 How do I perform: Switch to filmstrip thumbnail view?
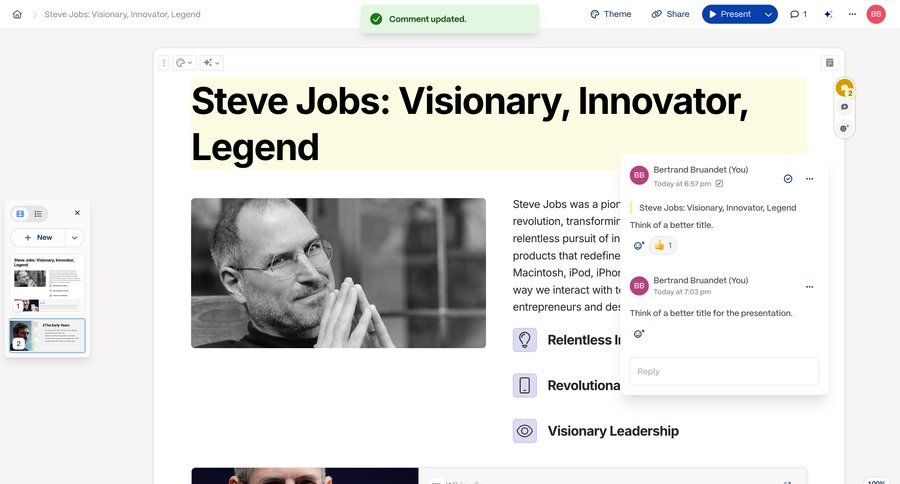point(21,213)
